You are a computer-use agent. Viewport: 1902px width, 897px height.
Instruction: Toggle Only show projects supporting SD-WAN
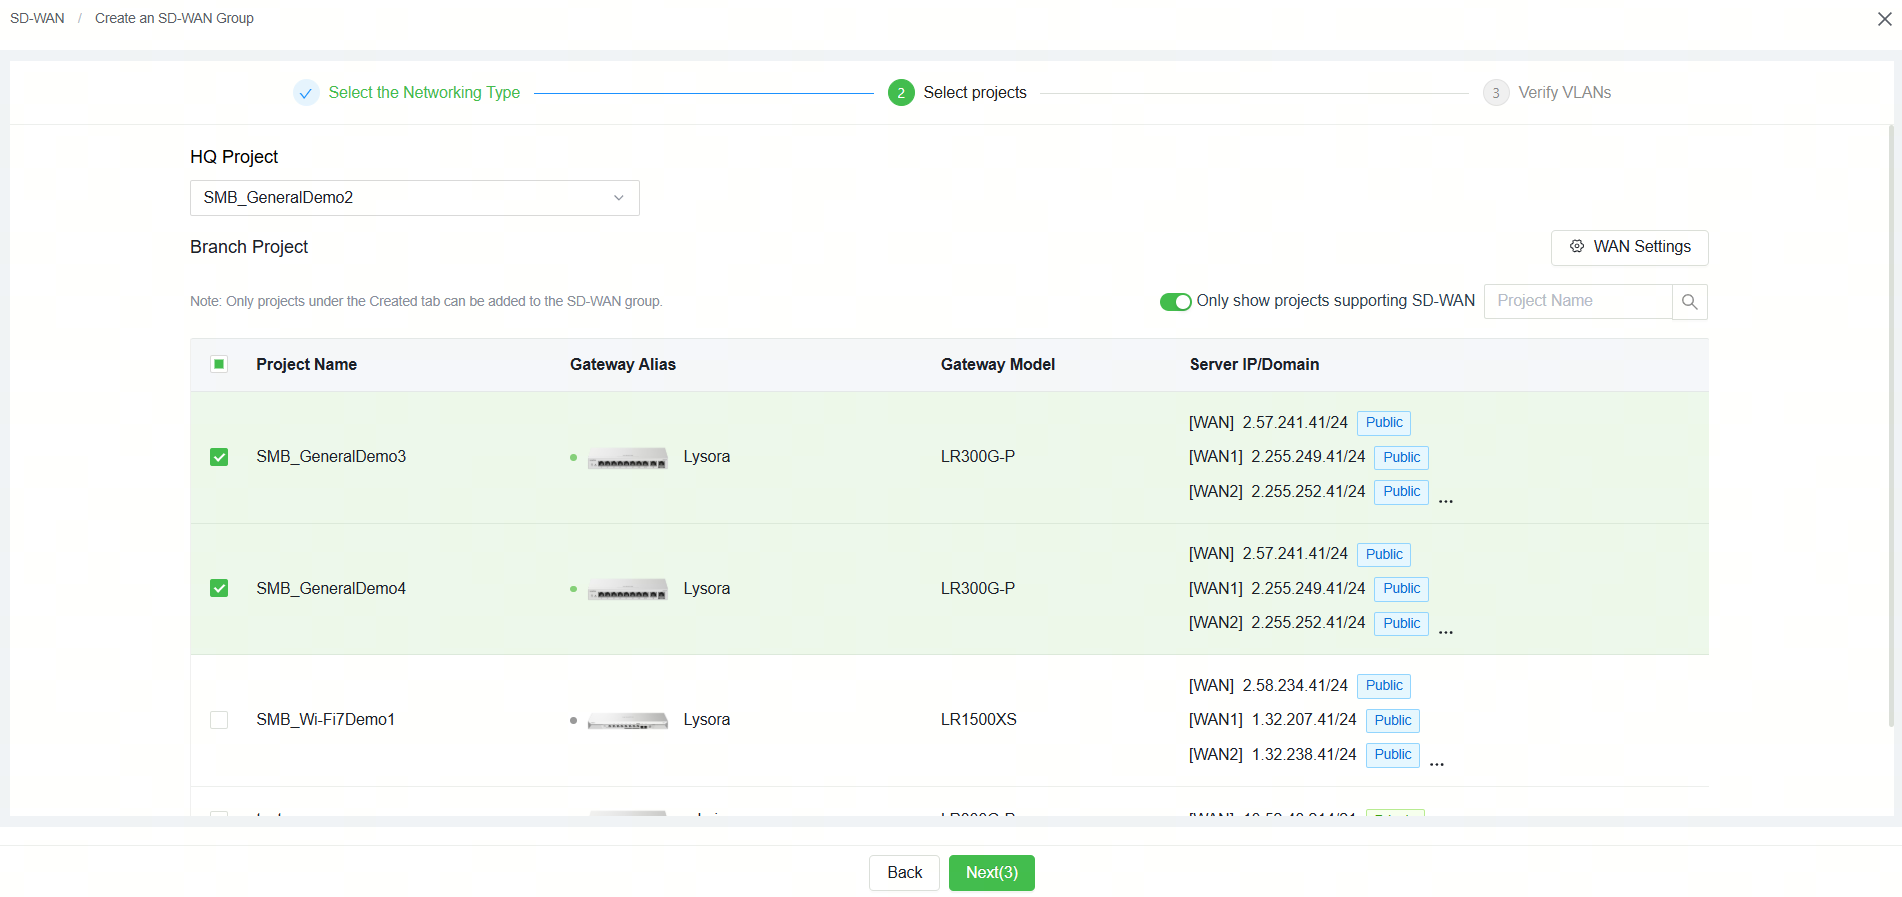coord(1175,301)
